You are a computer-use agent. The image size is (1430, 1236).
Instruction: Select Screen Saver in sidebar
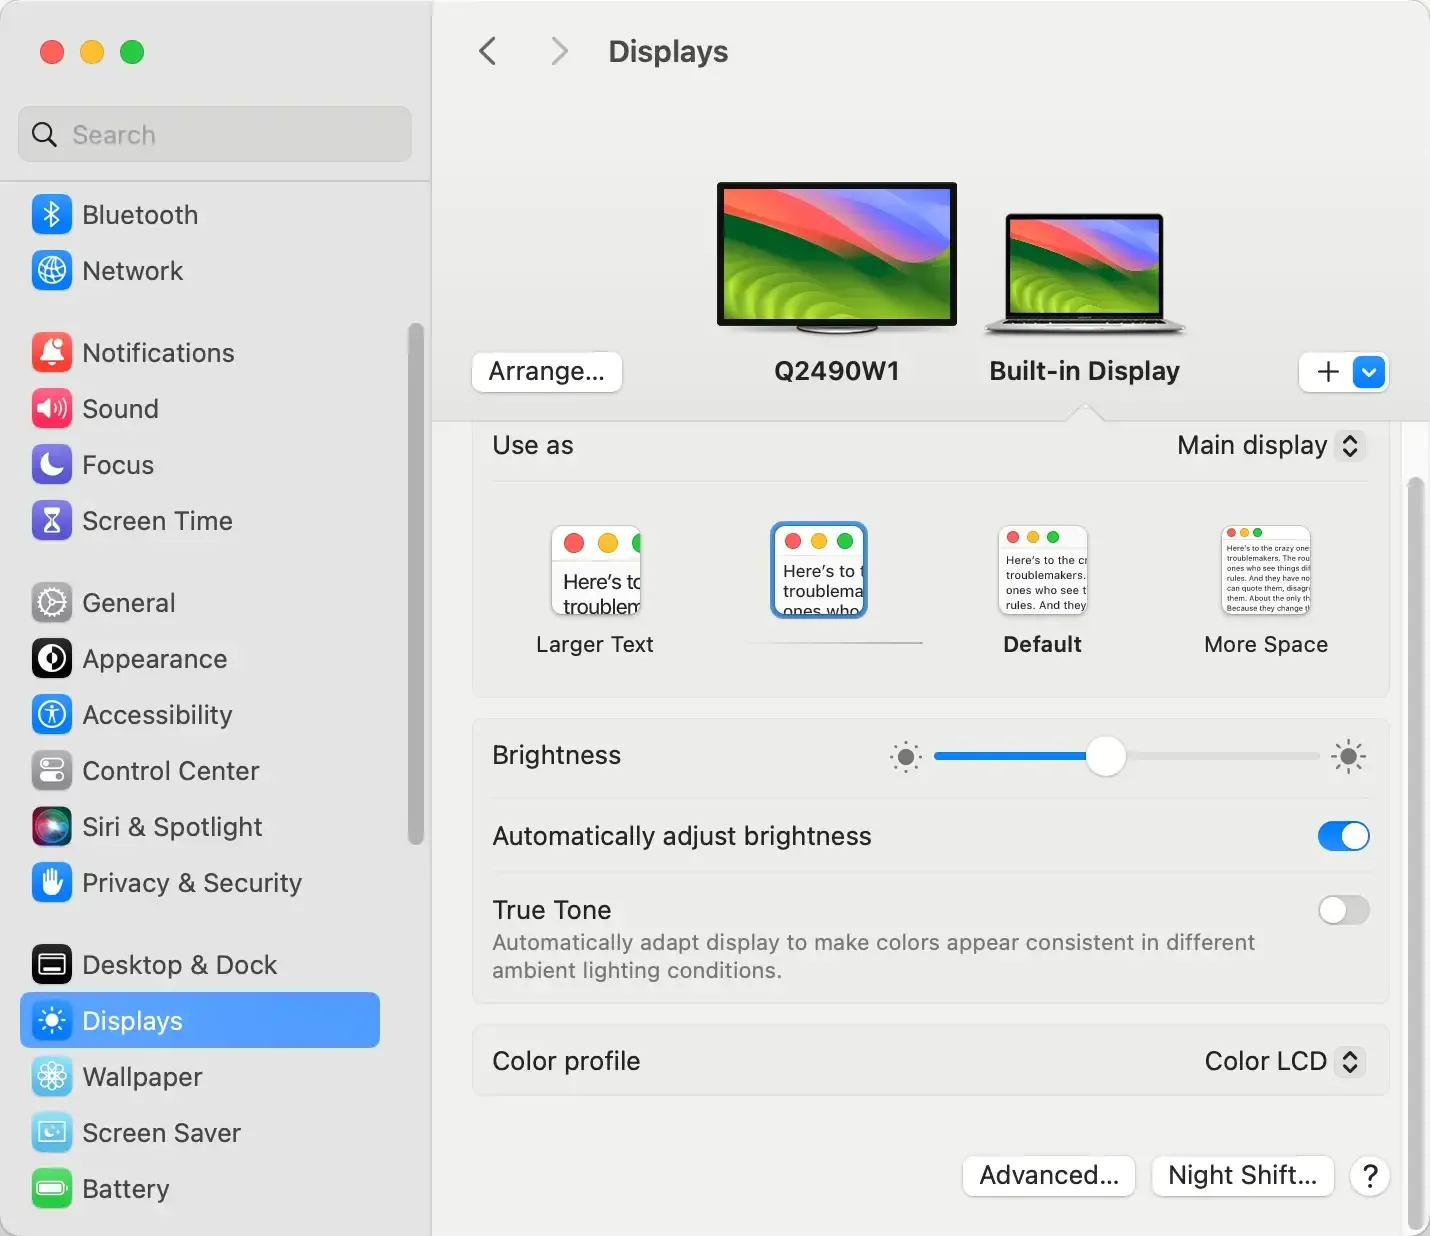(x=161, y=1132)
